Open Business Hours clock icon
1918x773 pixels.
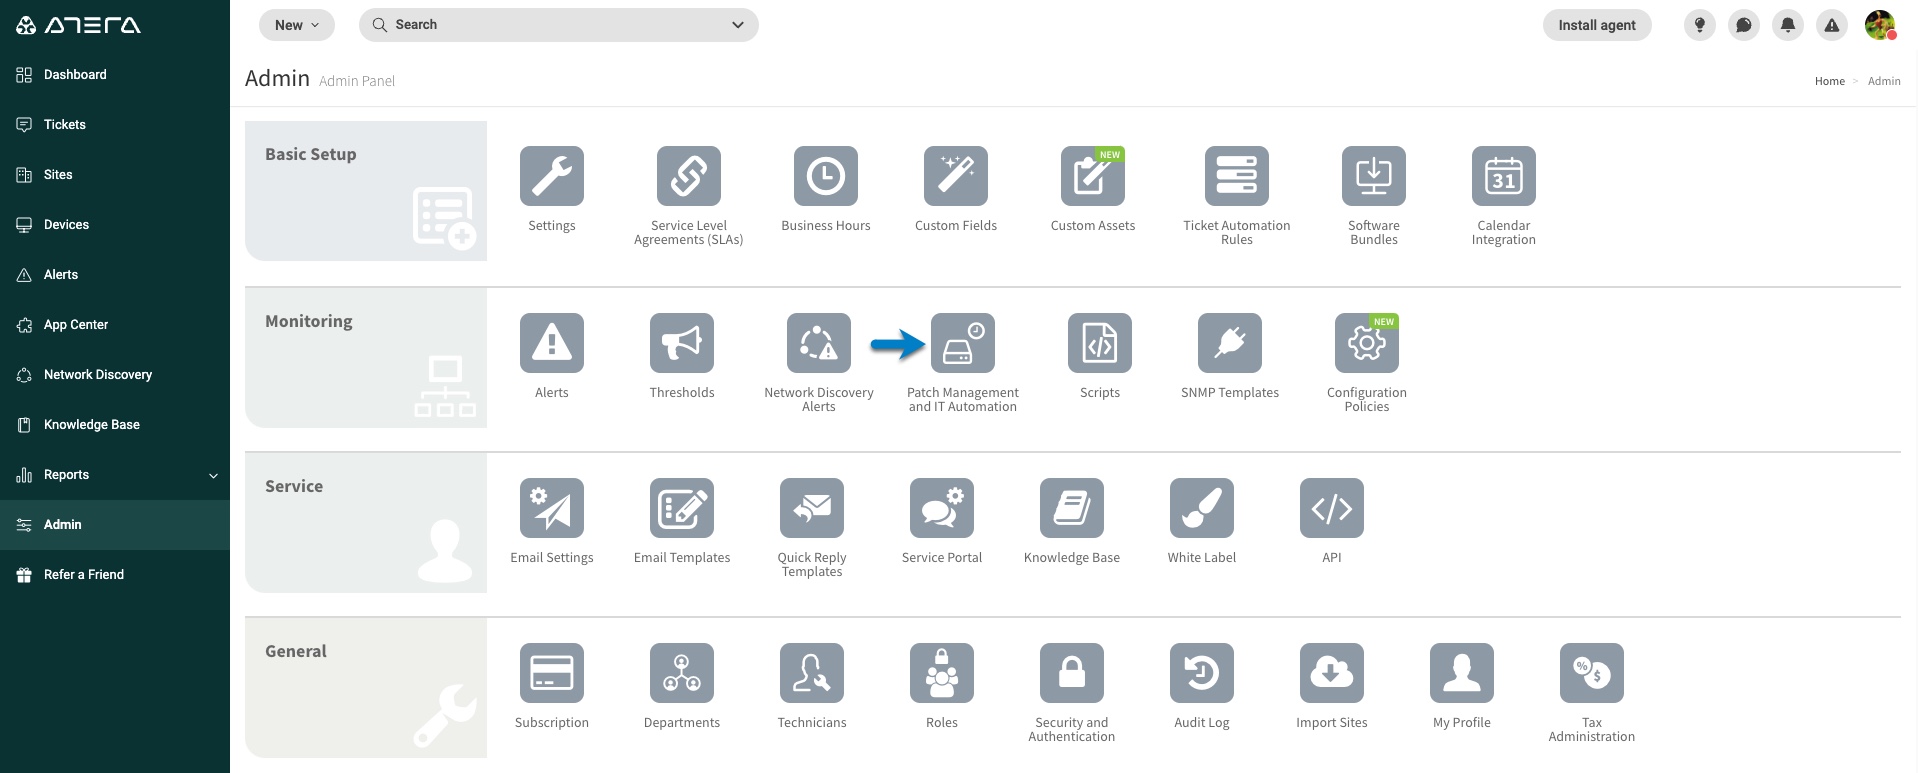(x=826, y=176)
